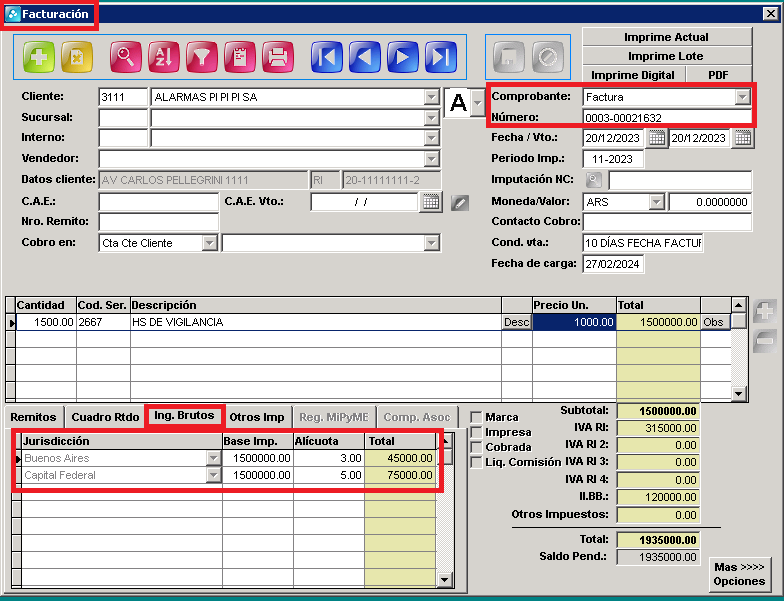Image resolution: width=784 pixels, height=601 pixels.
Task: Click the Número field 0003-00021632
Action: [x=667, y=118]
